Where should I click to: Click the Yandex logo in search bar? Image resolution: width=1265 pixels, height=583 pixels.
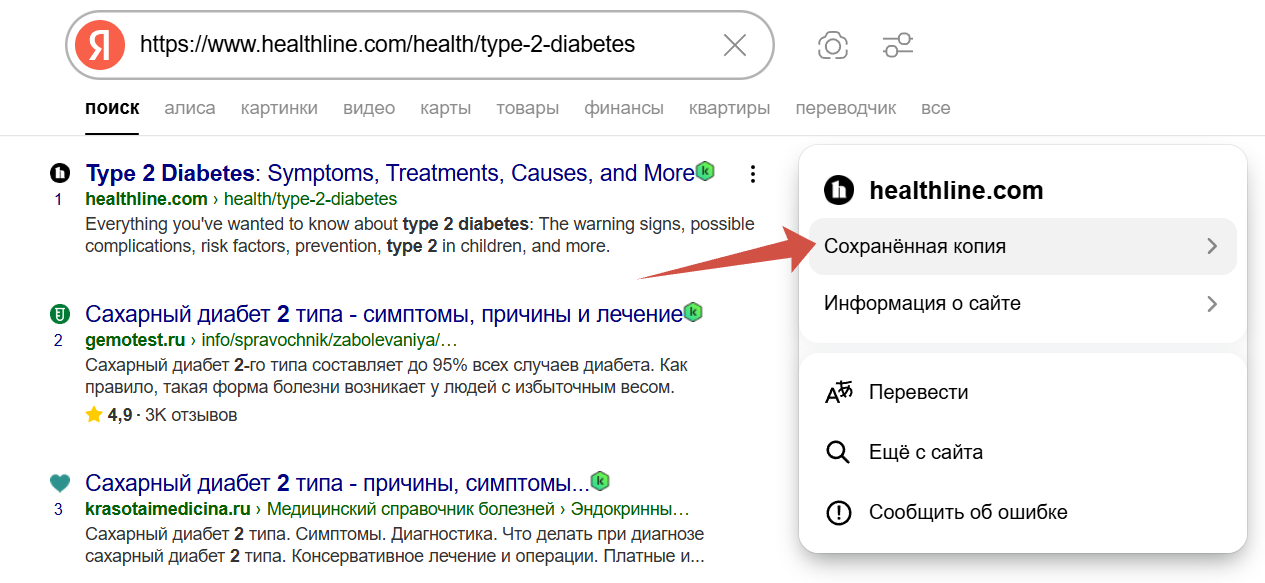[x=100, y=45]
